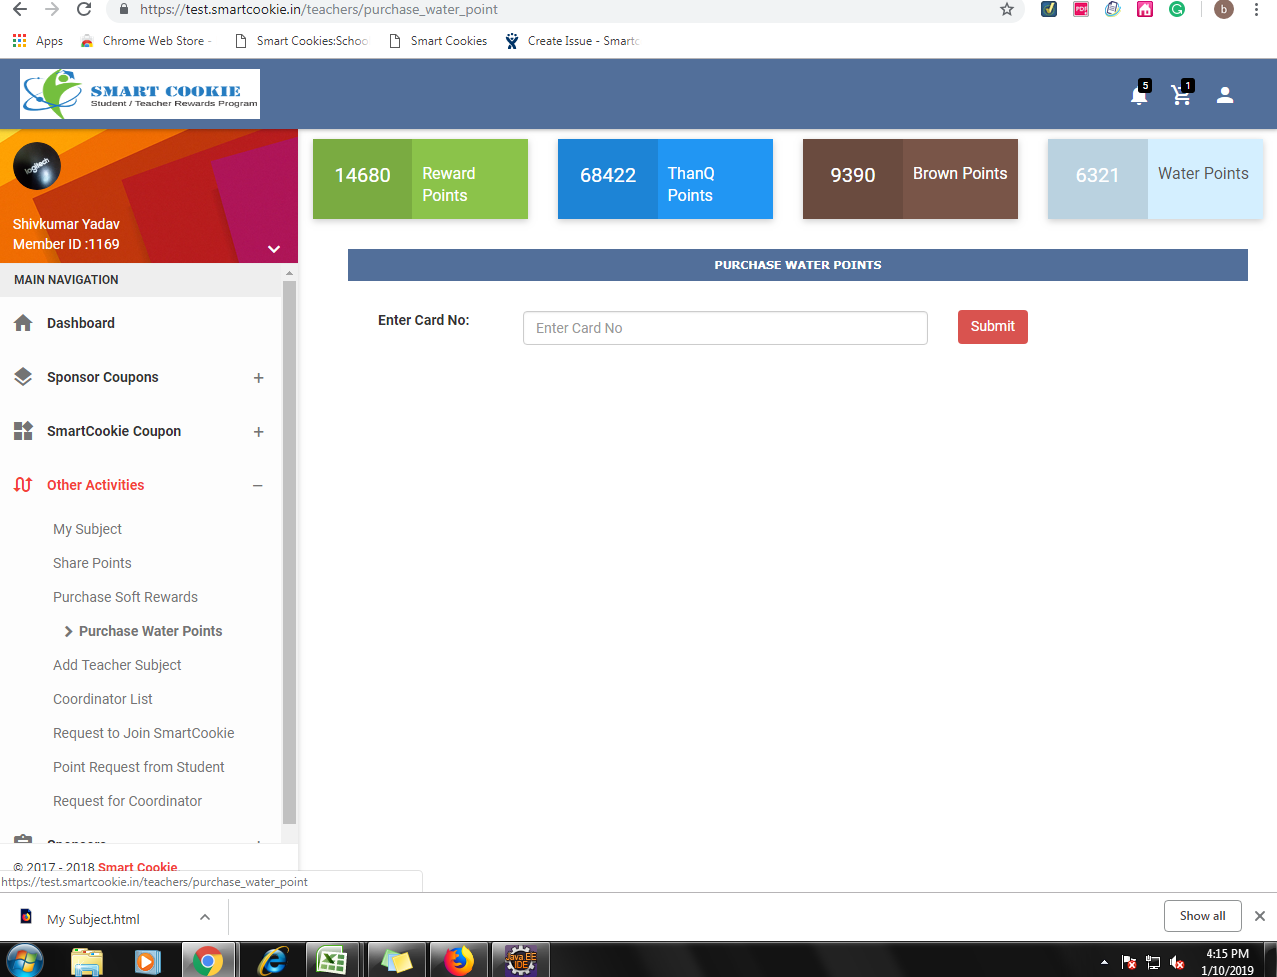The height and width of the screenshot is (977, 1277).
Task: Open the Share Points menu item
Action: coord(92,563)
